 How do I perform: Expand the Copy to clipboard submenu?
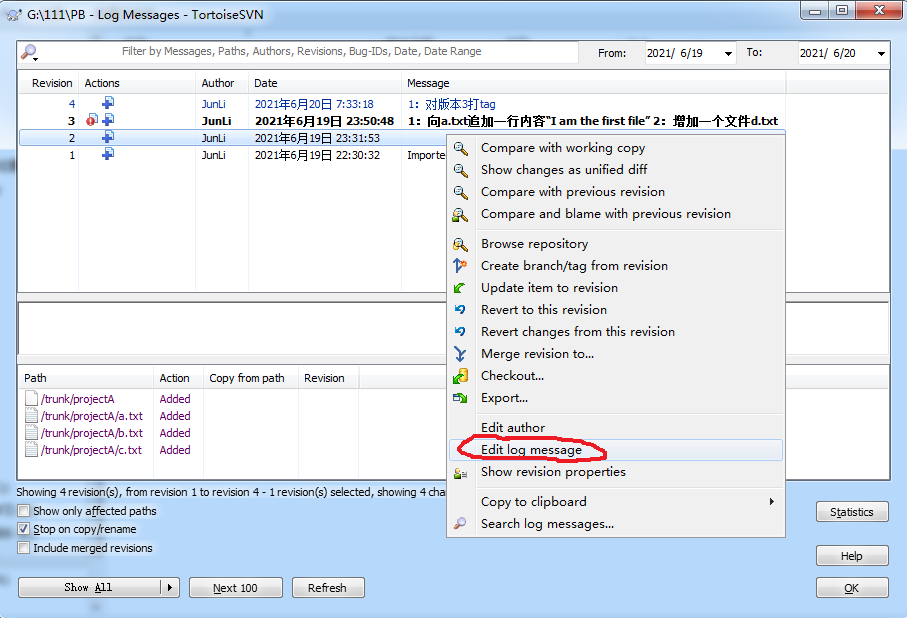click(x=772, y=502)
